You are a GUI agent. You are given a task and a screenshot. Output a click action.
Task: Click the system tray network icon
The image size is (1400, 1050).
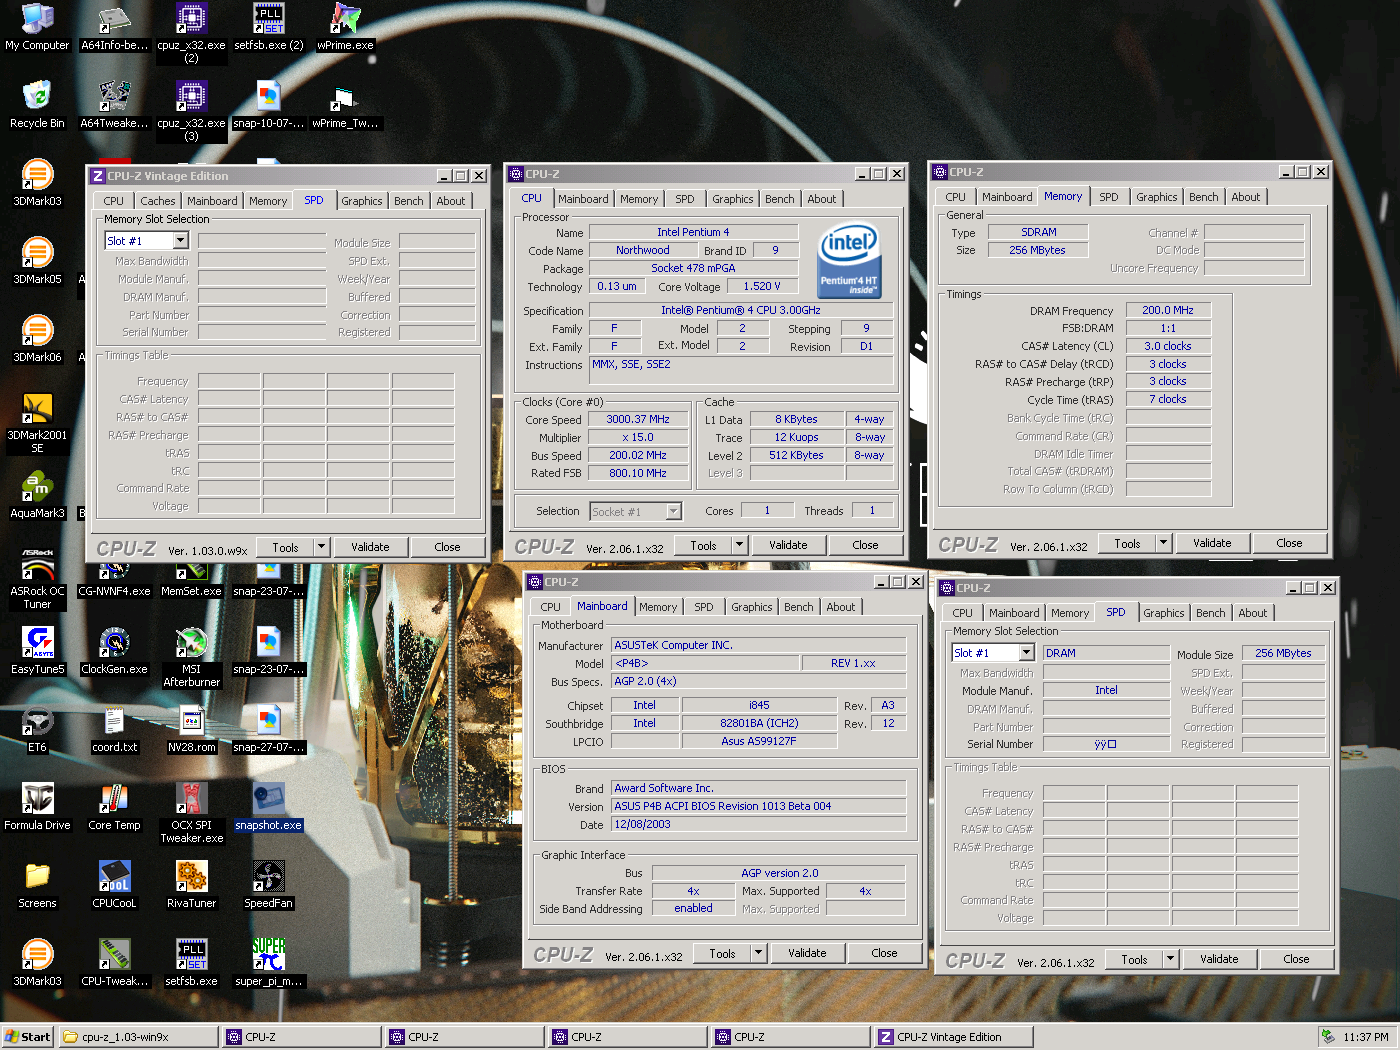click(1327, 1037)
